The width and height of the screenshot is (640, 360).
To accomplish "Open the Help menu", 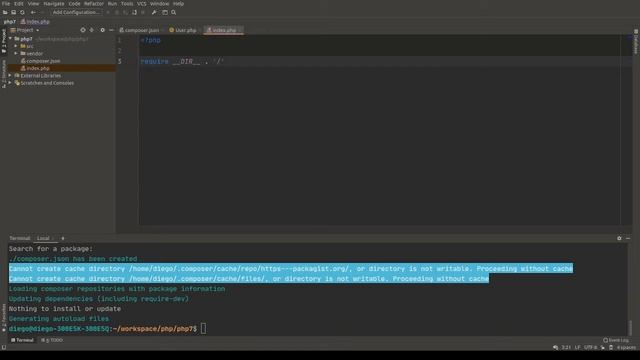I will coord(178,4).
